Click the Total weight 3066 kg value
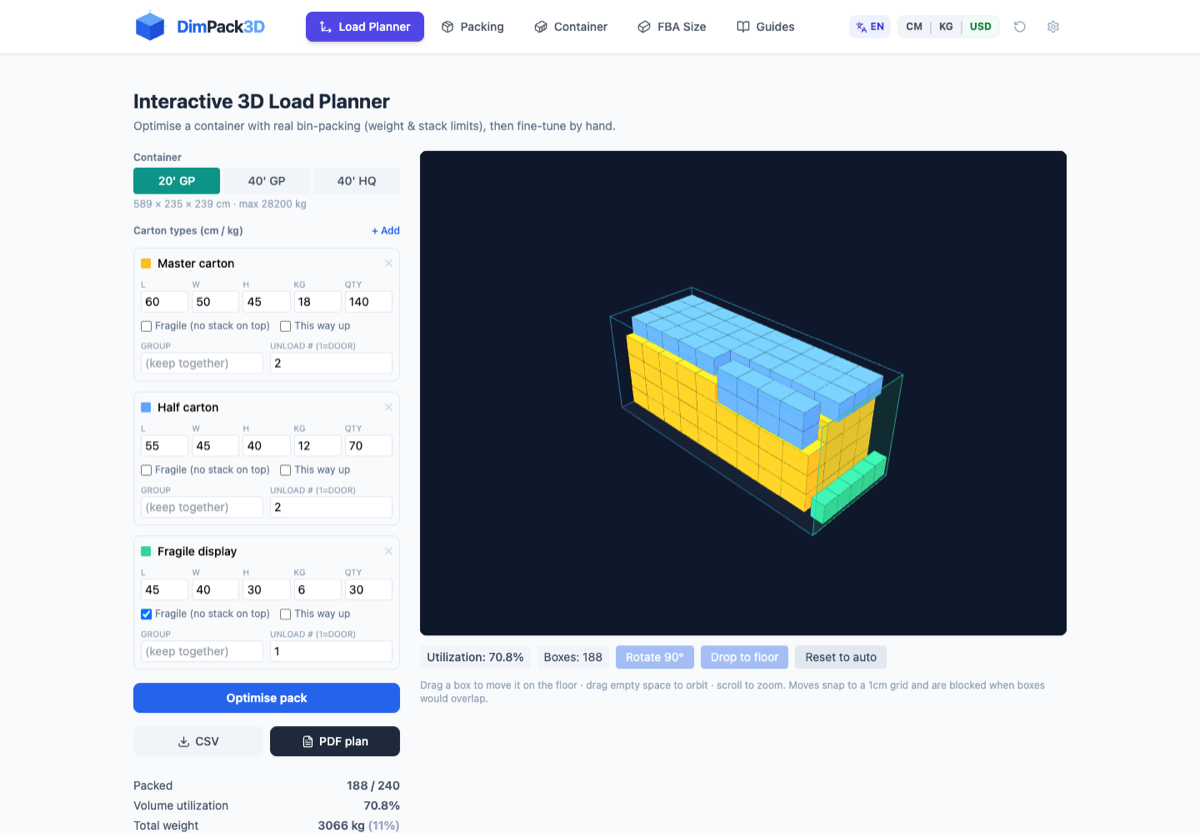This screenshot has width=1200, height=833. pos(358,826)
